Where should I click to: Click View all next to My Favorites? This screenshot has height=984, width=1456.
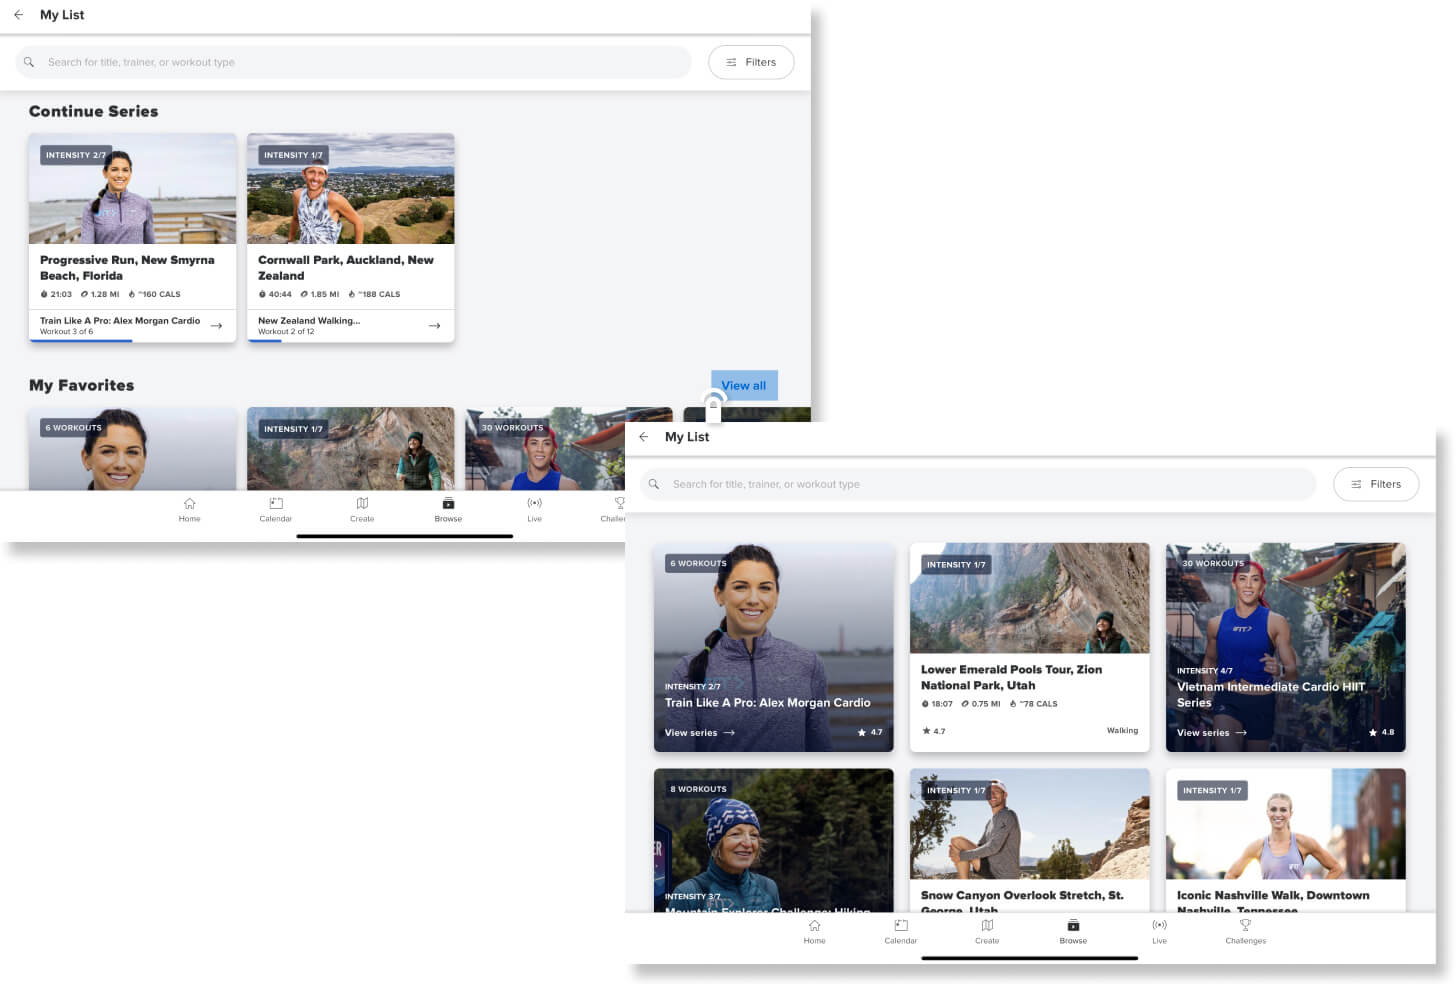(x=744, y=386)
